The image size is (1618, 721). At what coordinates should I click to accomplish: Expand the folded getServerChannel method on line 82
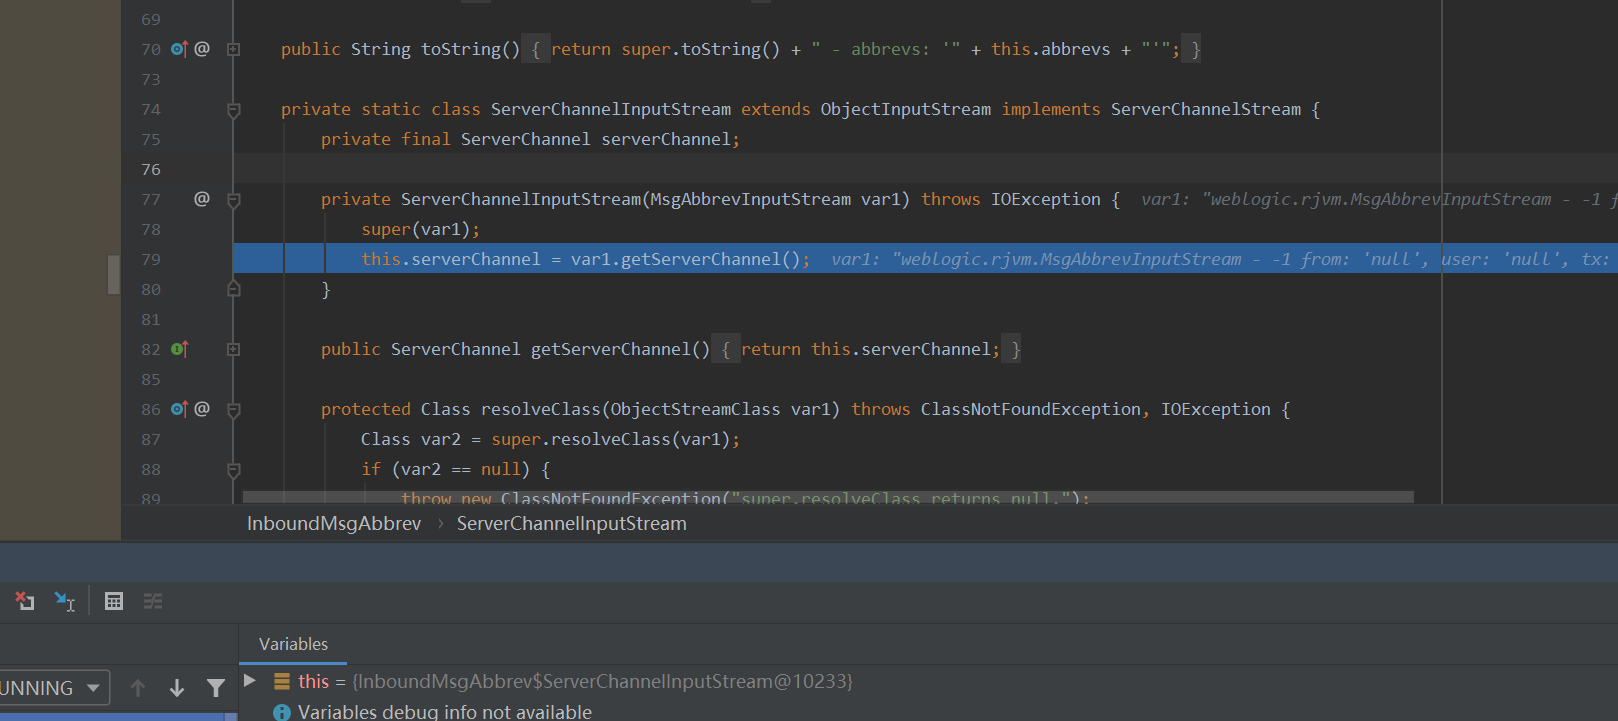[233, 349]
